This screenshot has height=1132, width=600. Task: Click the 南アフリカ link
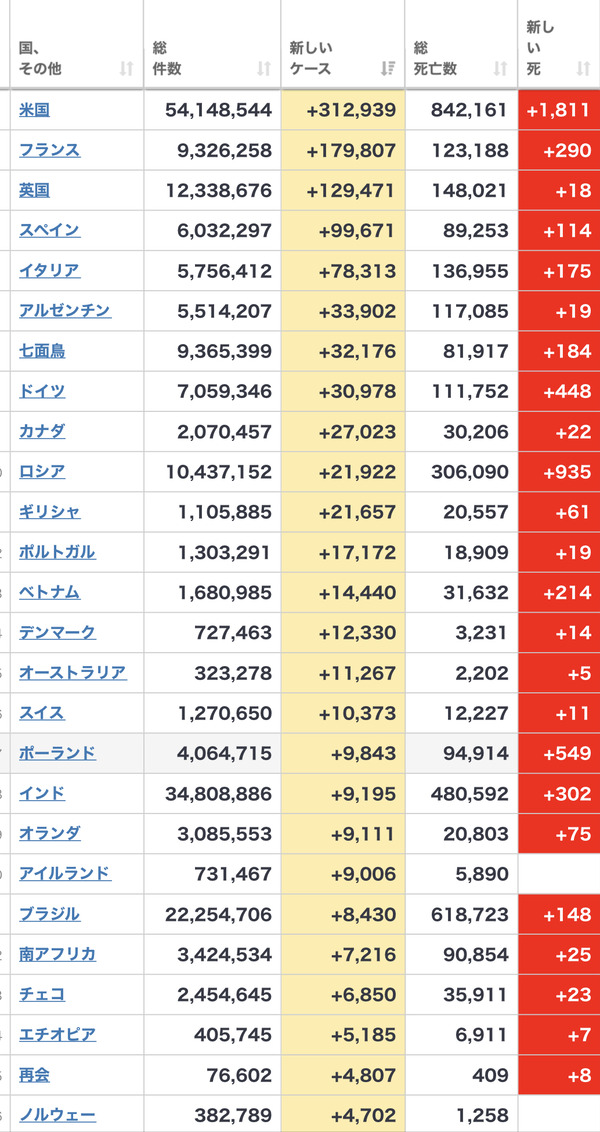point(57,954)
